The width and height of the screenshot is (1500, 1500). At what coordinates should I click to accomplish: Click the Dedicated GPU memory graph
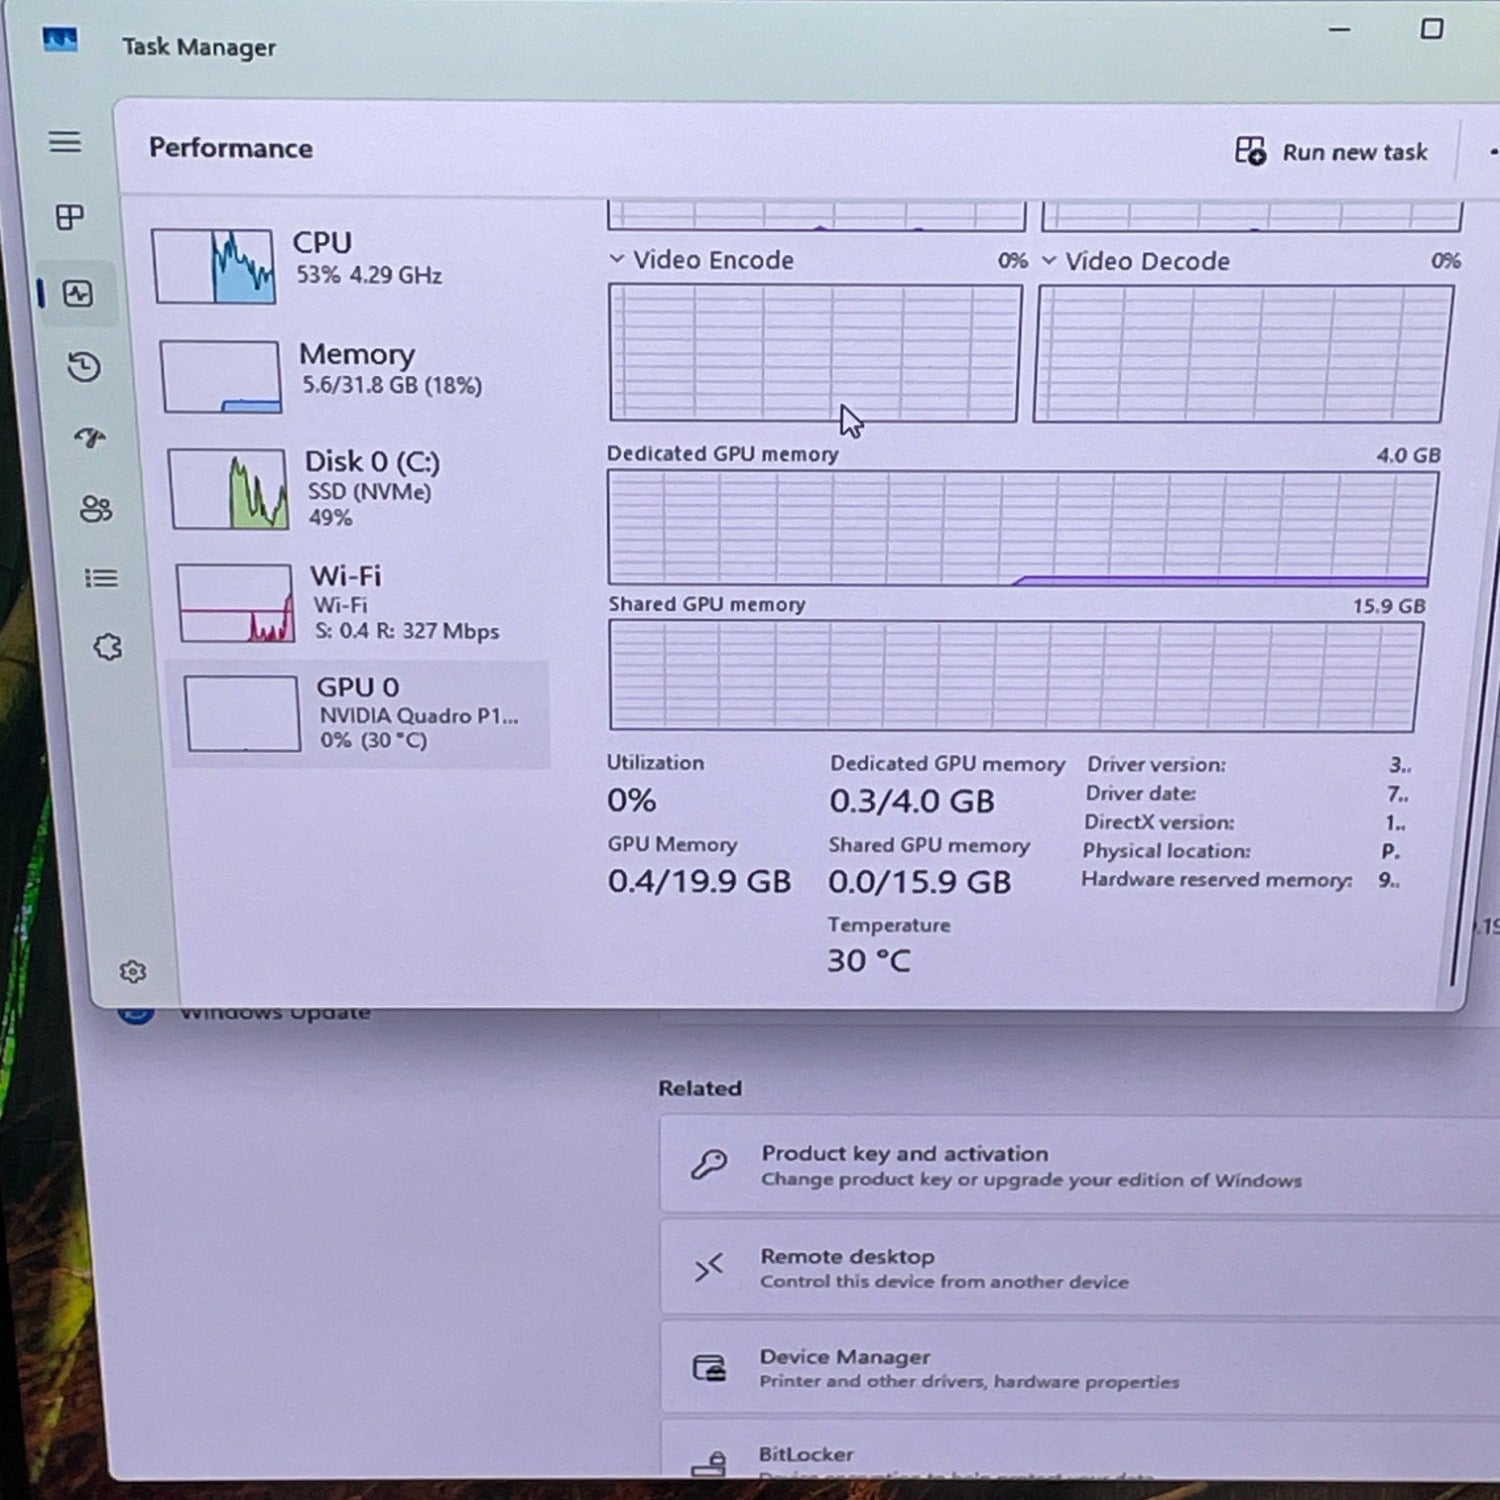pos(1020,528)
